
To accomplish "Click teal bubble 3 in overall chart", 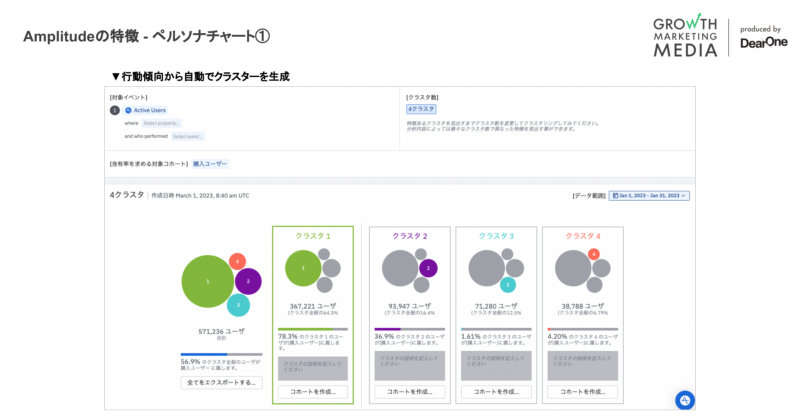I will (x=238, y=305).
